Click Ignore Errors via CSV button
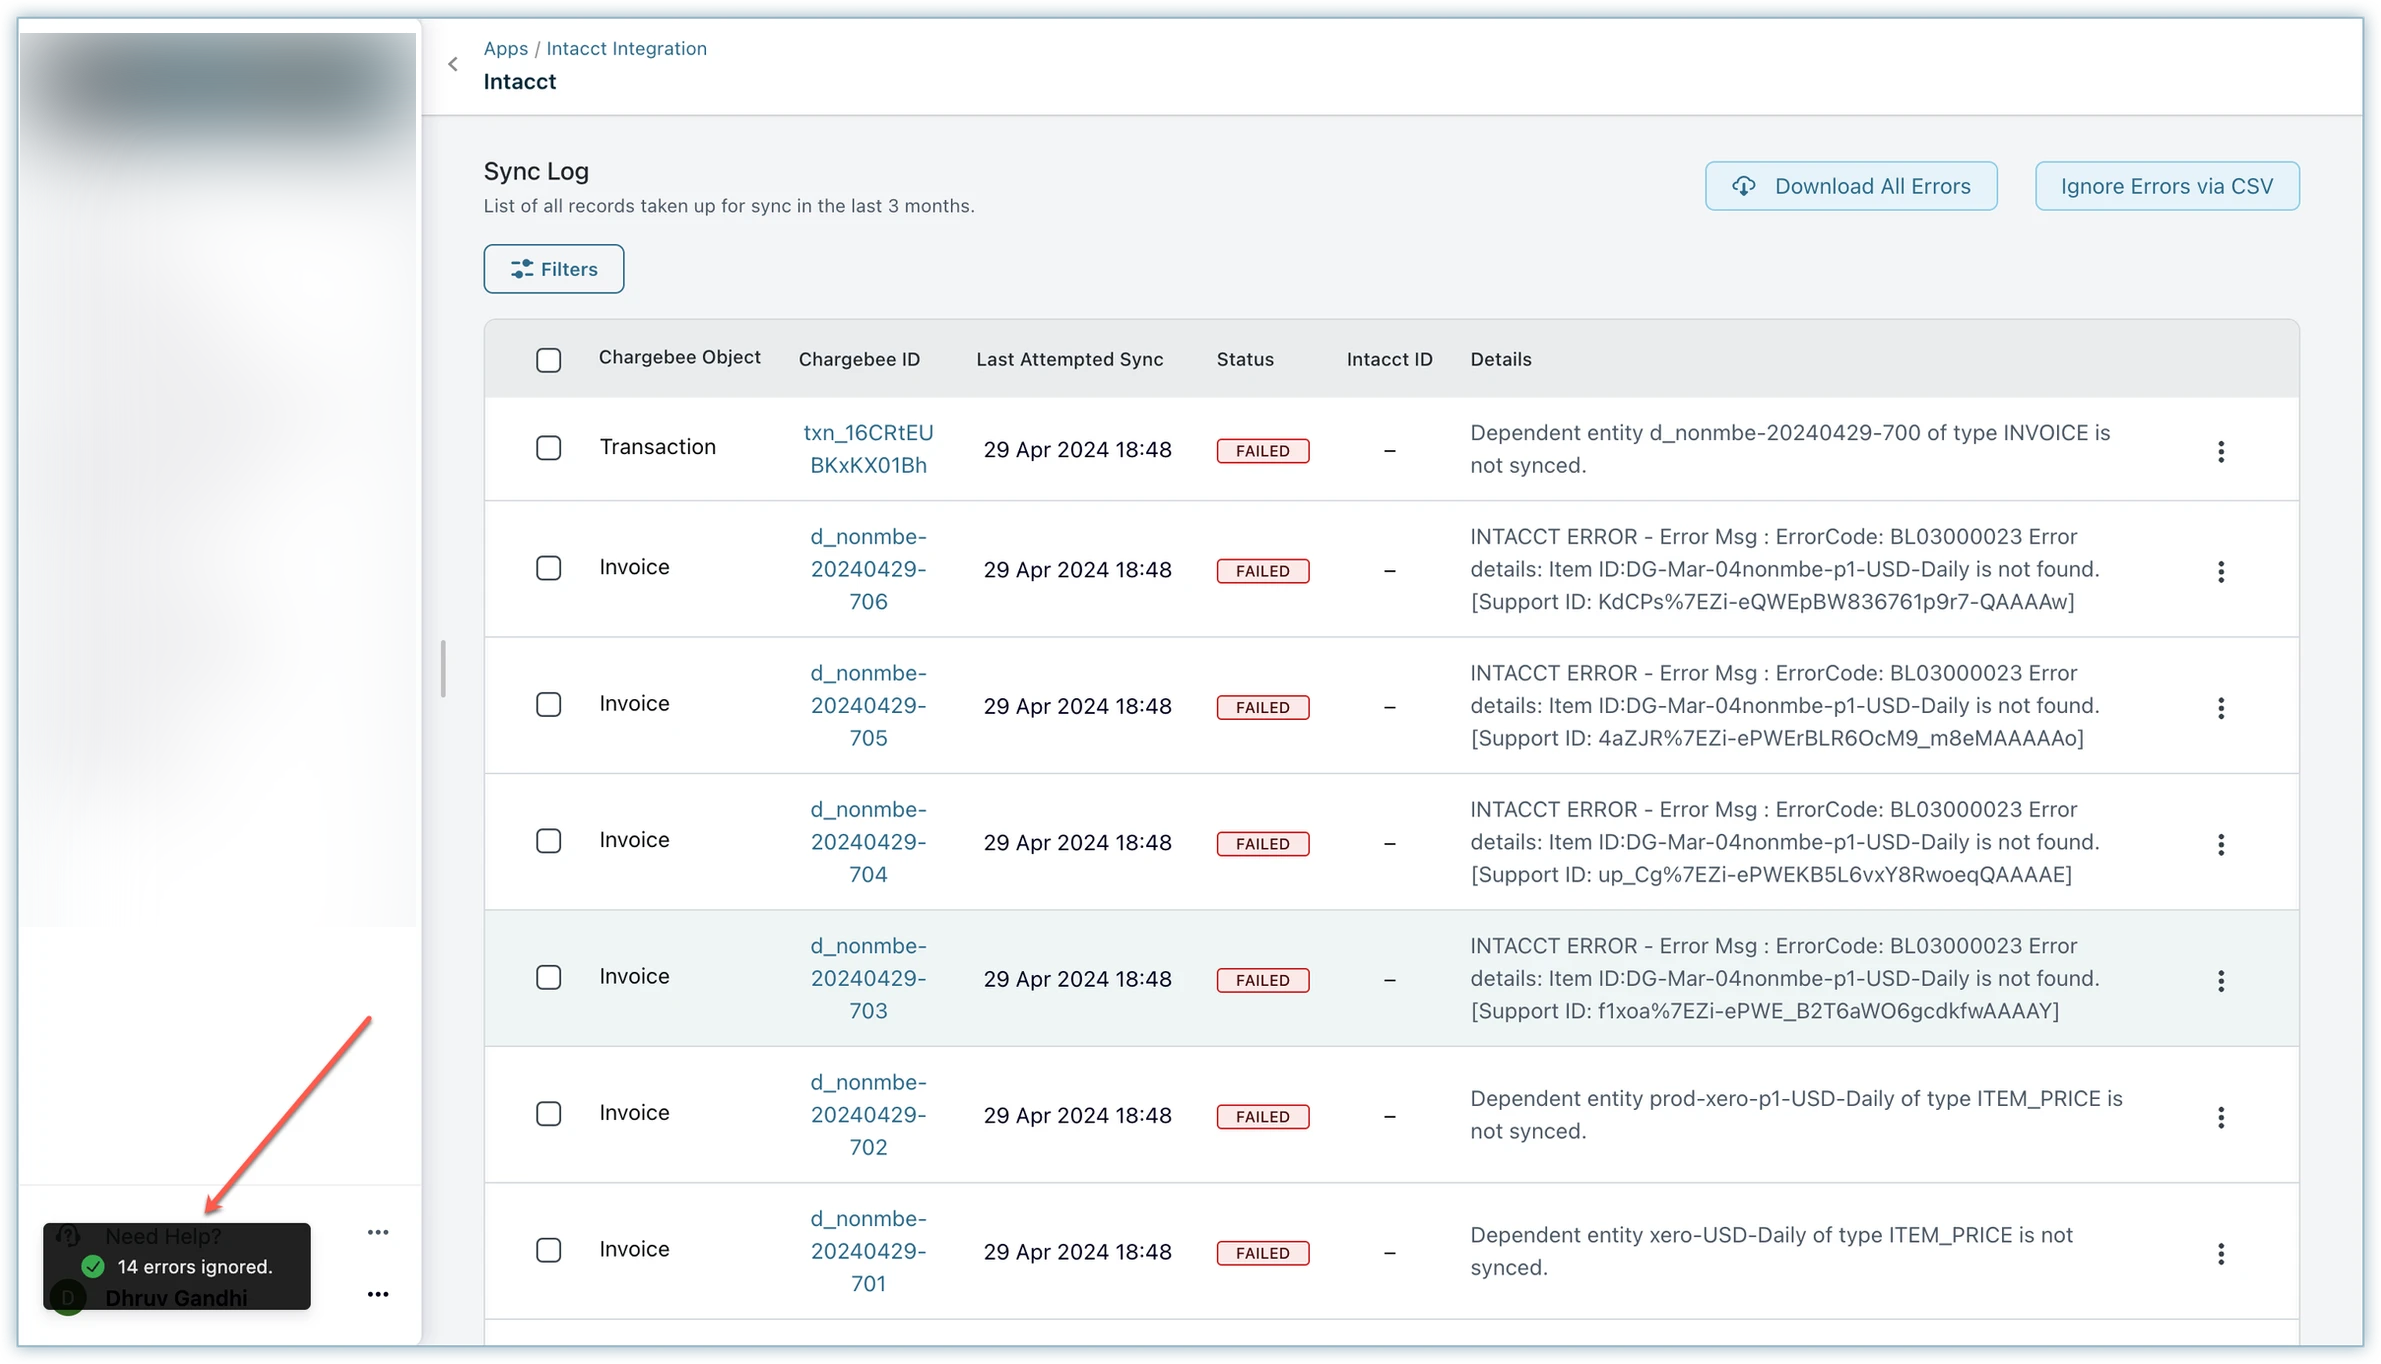The width and height of the screenshot is (2381, 1364). (x=2166, y=186)
